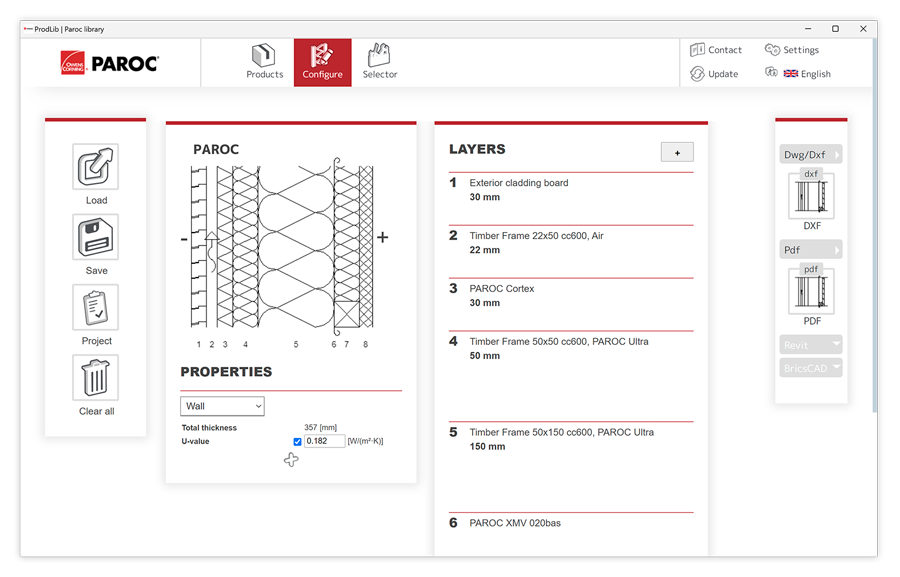Export using the PDF file icon

(811, 289)
